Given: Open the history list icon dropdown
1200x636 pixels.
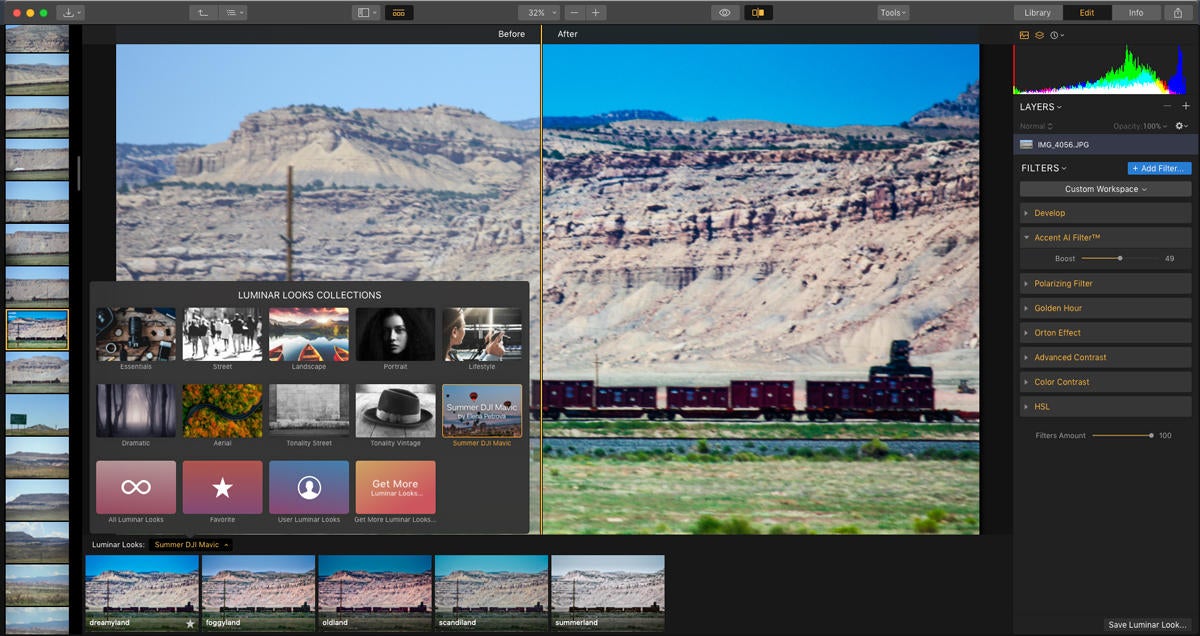Looking at the screenshot, I should (233, 13).
